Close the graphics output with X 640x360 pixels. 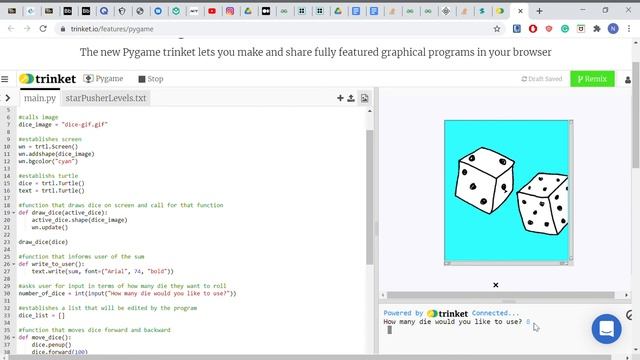pyautogui.click(x=496, y=285)
